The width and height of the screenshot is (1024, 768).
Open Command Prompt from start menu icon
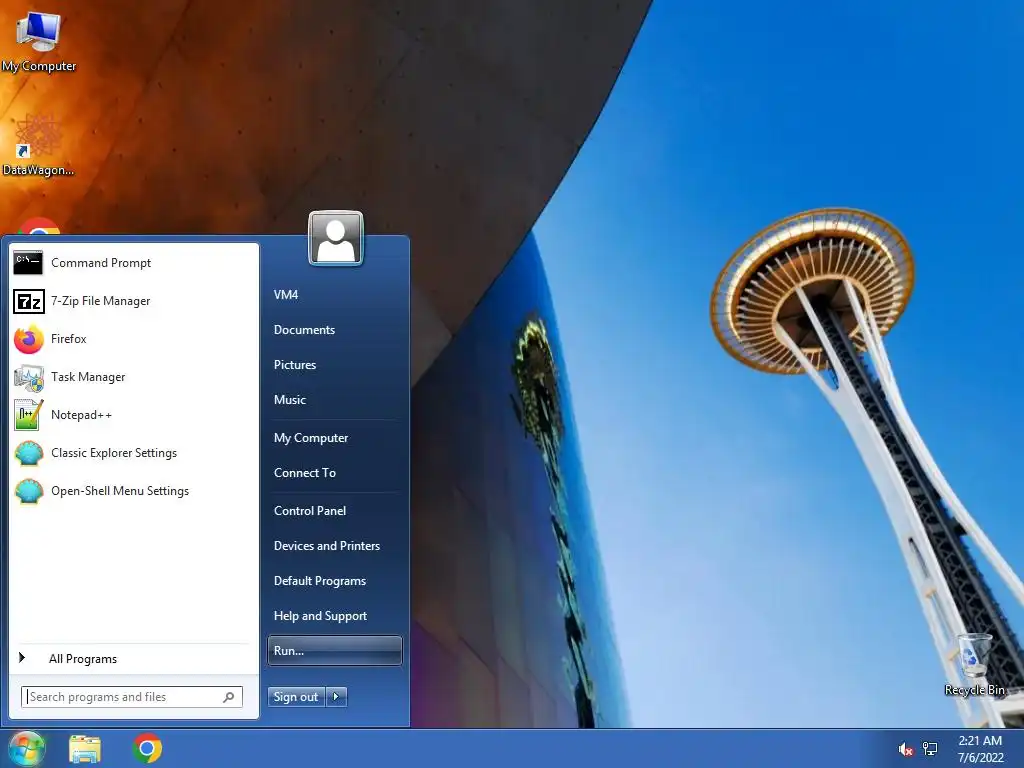[28, 263]
